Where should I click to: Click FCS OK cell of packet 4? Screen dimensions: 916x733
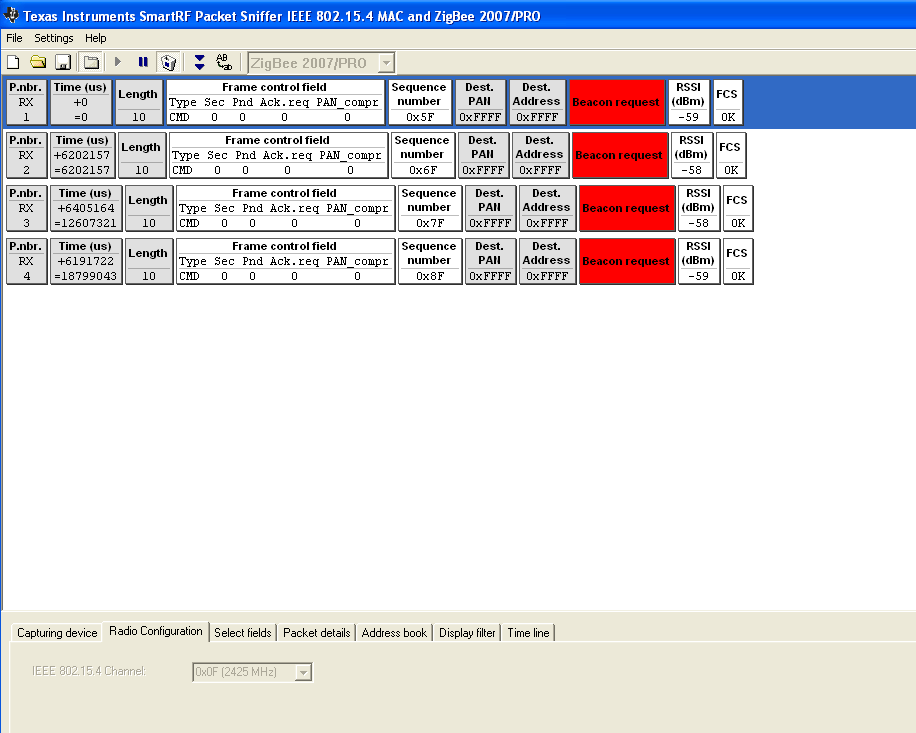pyautogui.click(x=738, y=261)
